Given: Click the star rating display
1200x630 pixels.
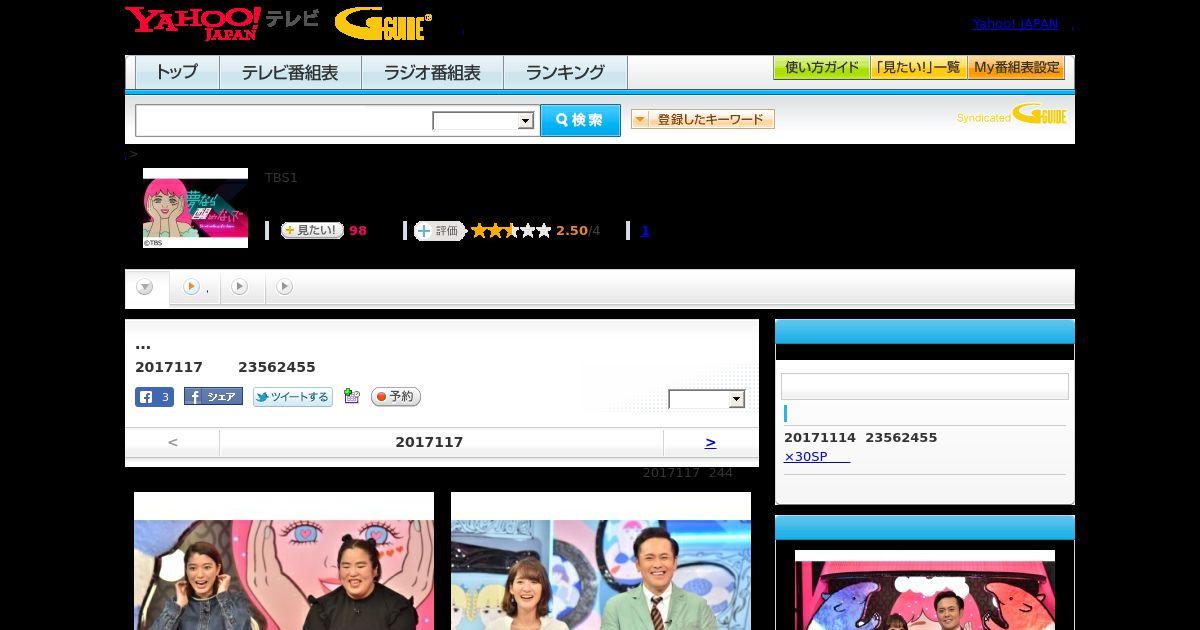Looking at the screenshot, I should [x=511, y=231].
